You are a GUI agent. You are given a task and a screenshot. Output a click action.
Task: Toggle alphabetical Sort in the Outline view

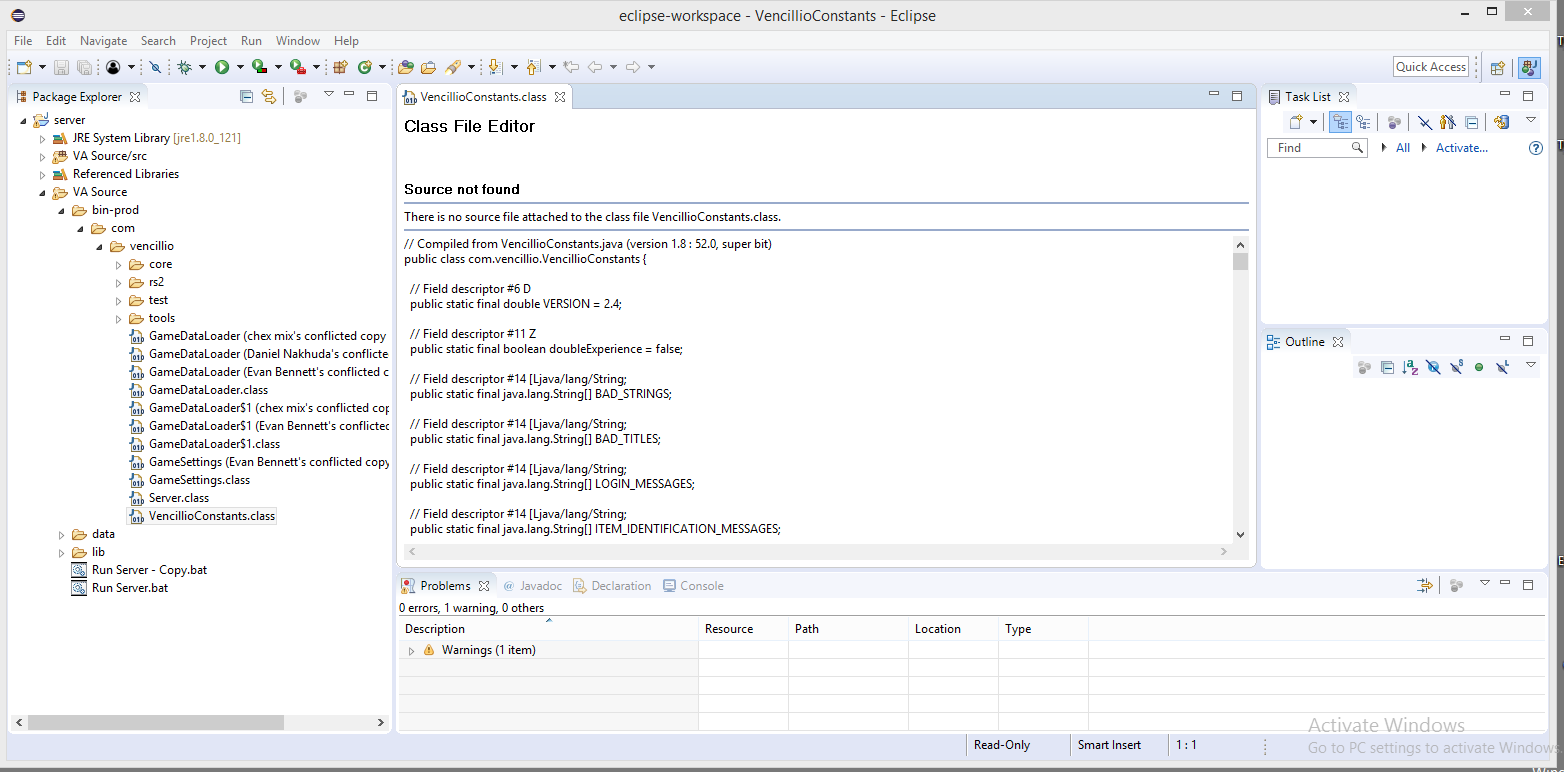(1410, 367)
